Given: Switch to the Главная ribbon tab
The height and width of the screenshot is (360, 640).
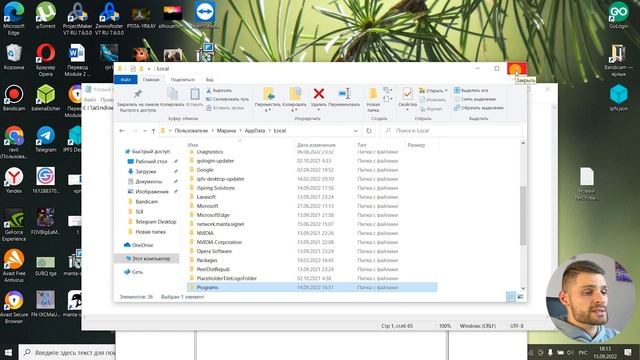Looking at the screenshot, I should point(151,80).
